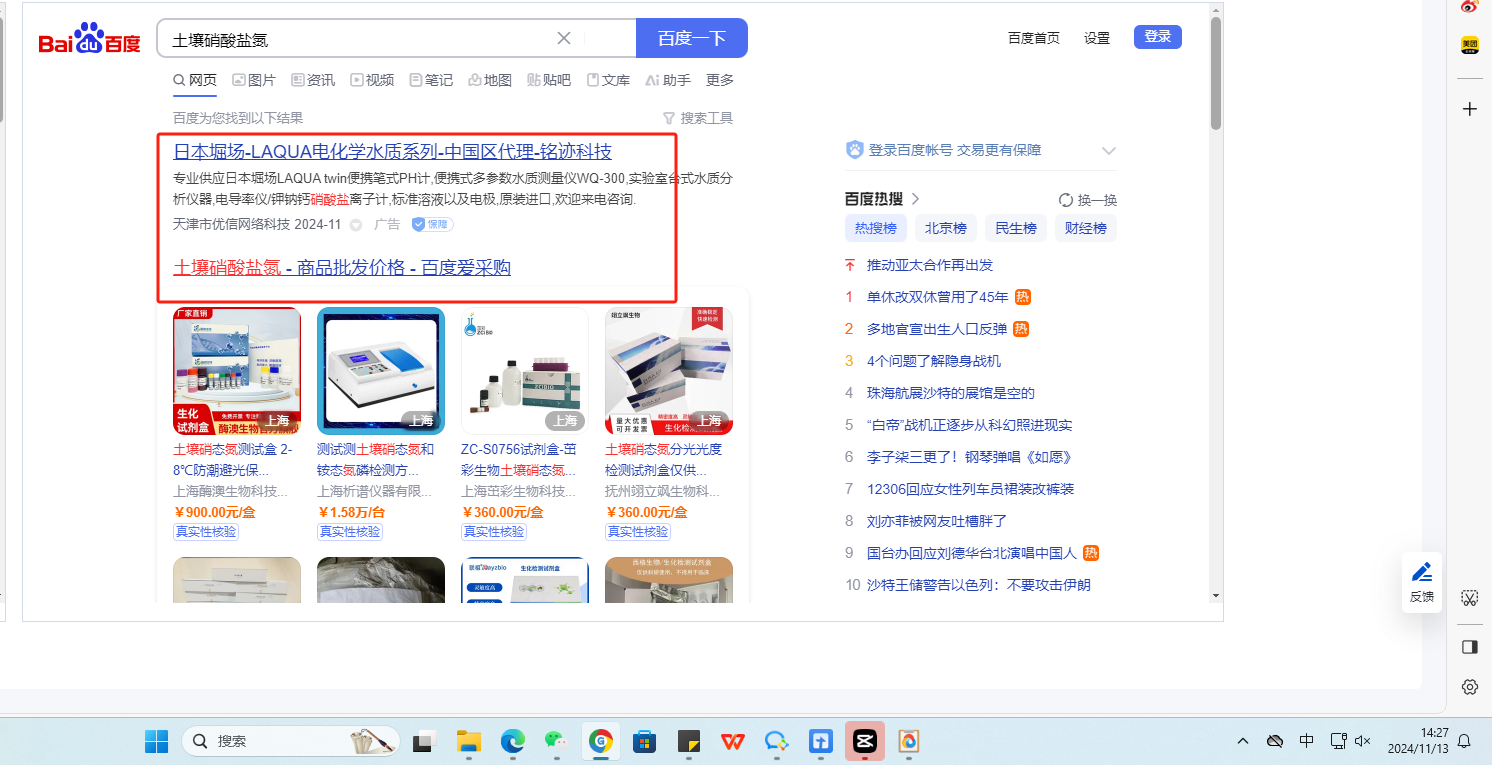This screenshot has width=1492, height=765.
Task: Click the network icon in the system tray
Action: click(1338, 741)
